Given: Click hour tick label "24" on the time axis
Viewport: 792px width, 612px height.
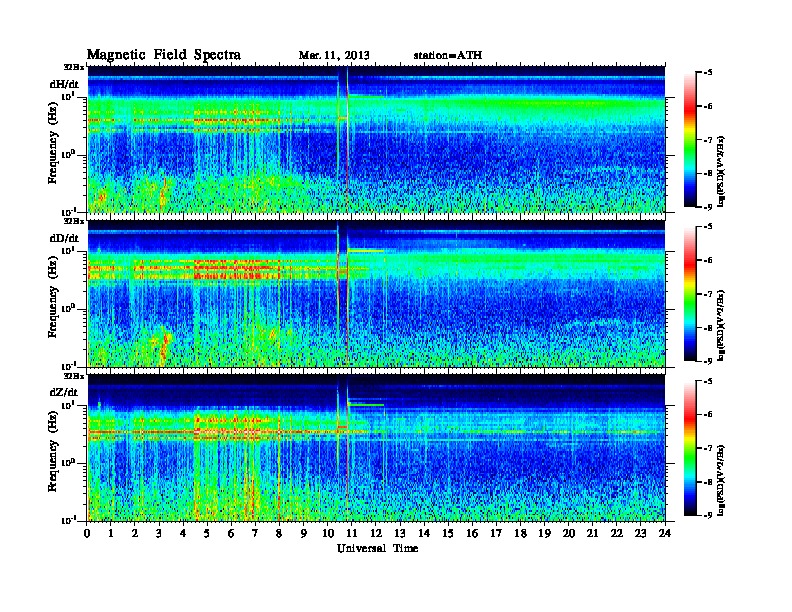Looking at the screenshot, I should coord(665,533).
